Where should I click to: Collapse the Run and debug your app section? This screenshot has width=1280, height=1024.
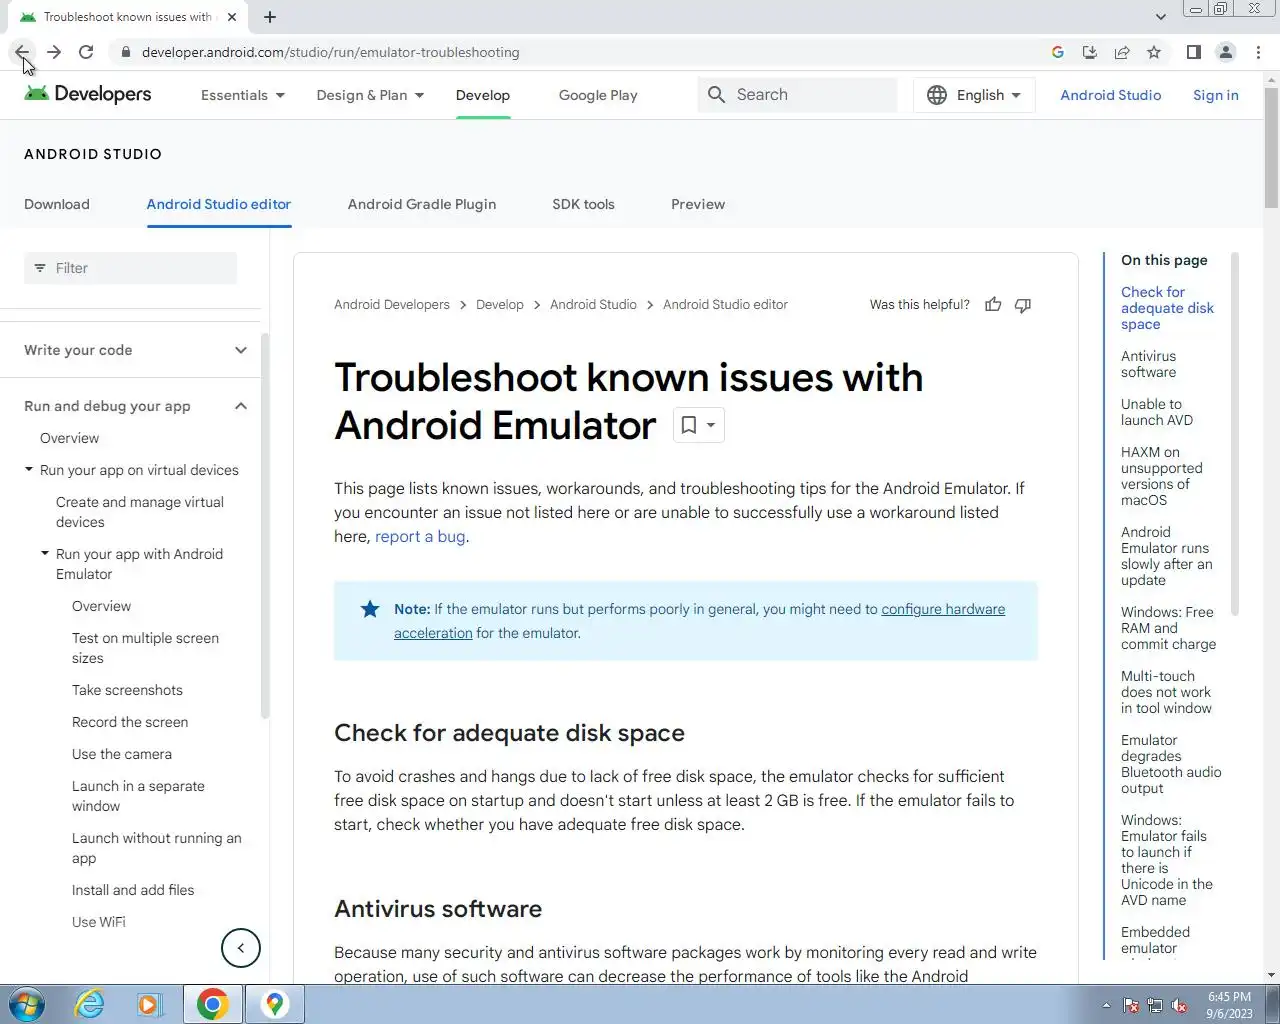click(241, 406)
